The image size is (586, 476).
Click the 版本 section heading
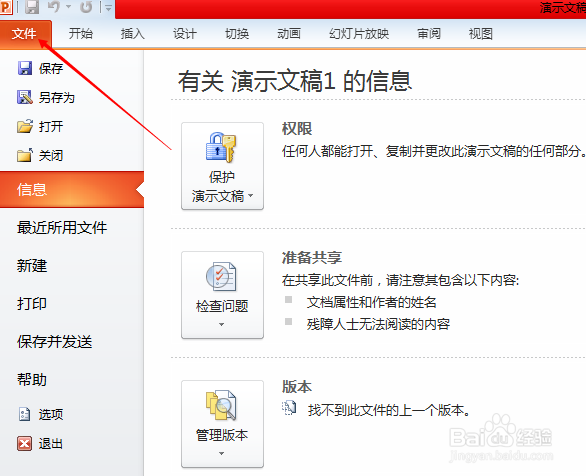click(x=297, y=387)
